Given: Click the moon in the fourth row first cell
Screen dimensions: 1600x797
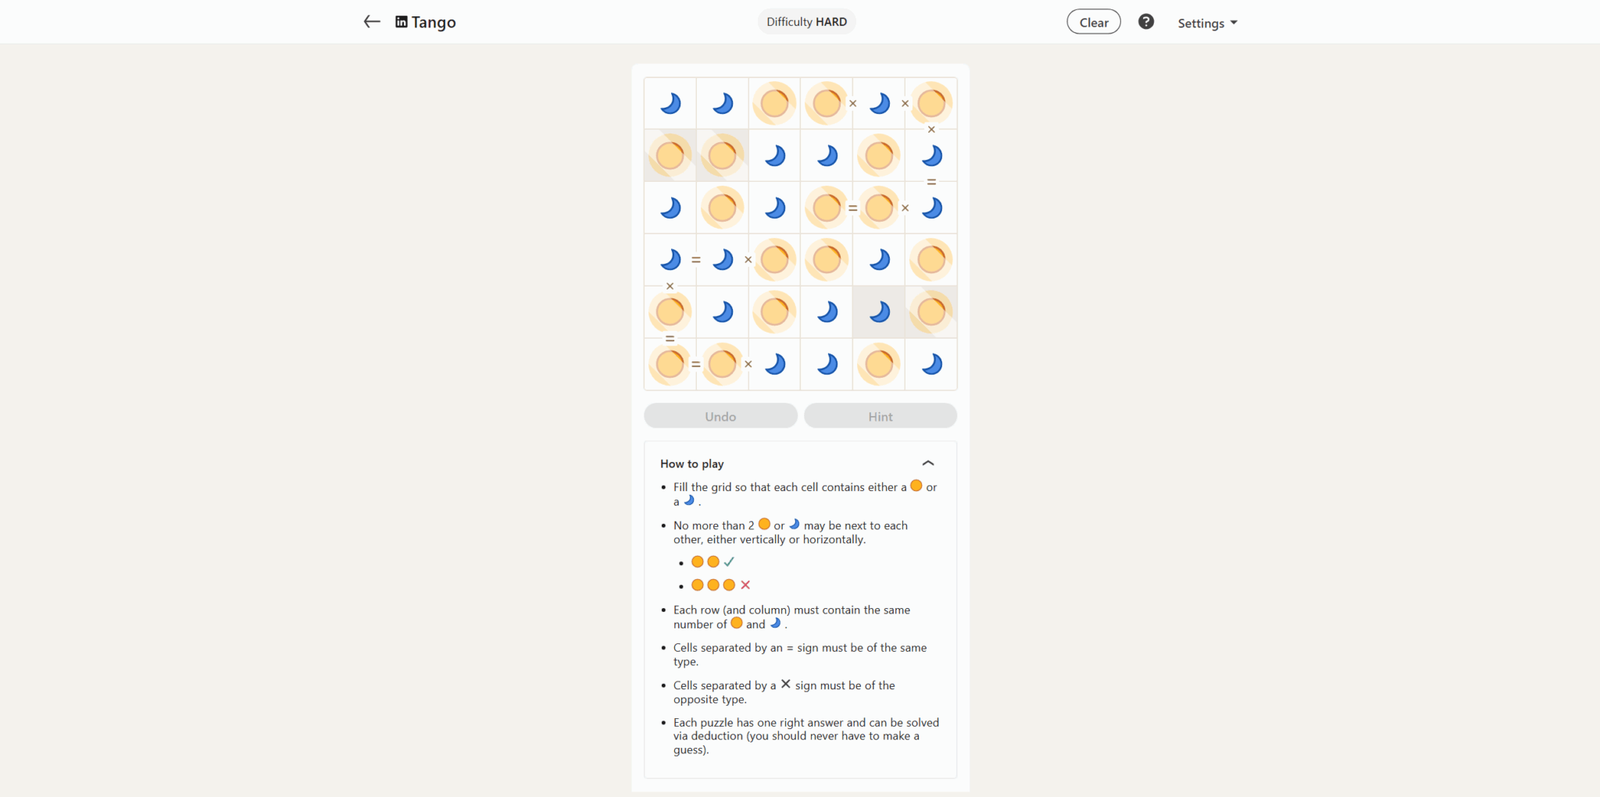Looking at the screenshot, I should 670,260.
